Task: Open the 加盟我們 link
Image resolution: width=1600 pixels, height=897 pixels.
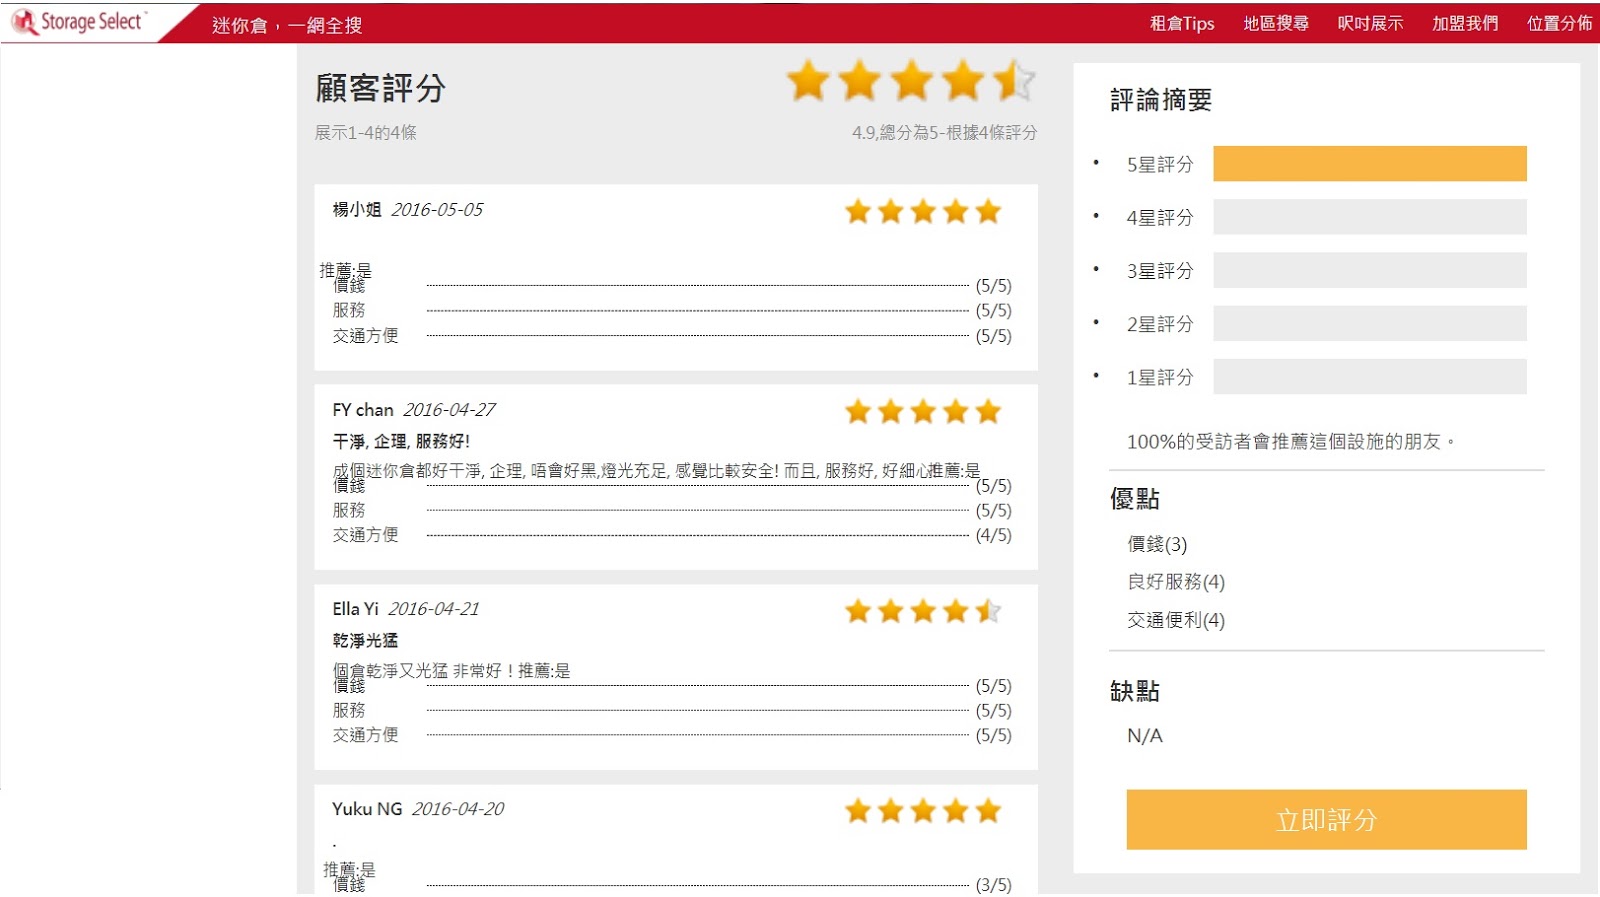Action: coord(1464,23)
